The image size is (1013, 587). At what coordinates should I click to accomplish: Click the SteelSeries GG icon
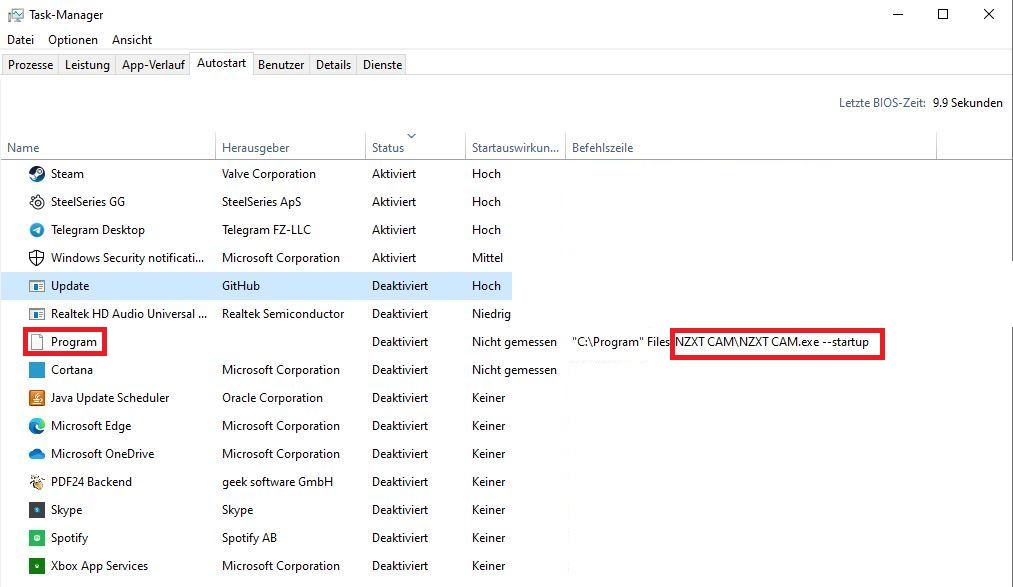coord(37,202)
